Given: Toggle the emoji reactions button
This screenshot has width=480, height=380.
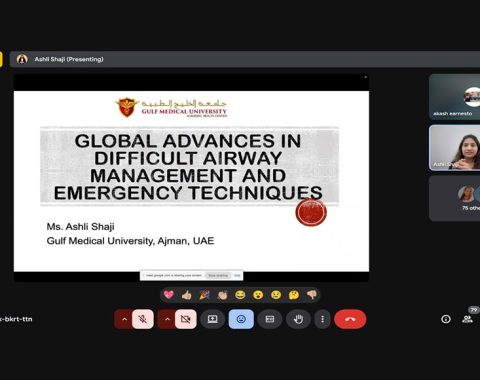Looking at the screenshot, I should click(241, 319).
